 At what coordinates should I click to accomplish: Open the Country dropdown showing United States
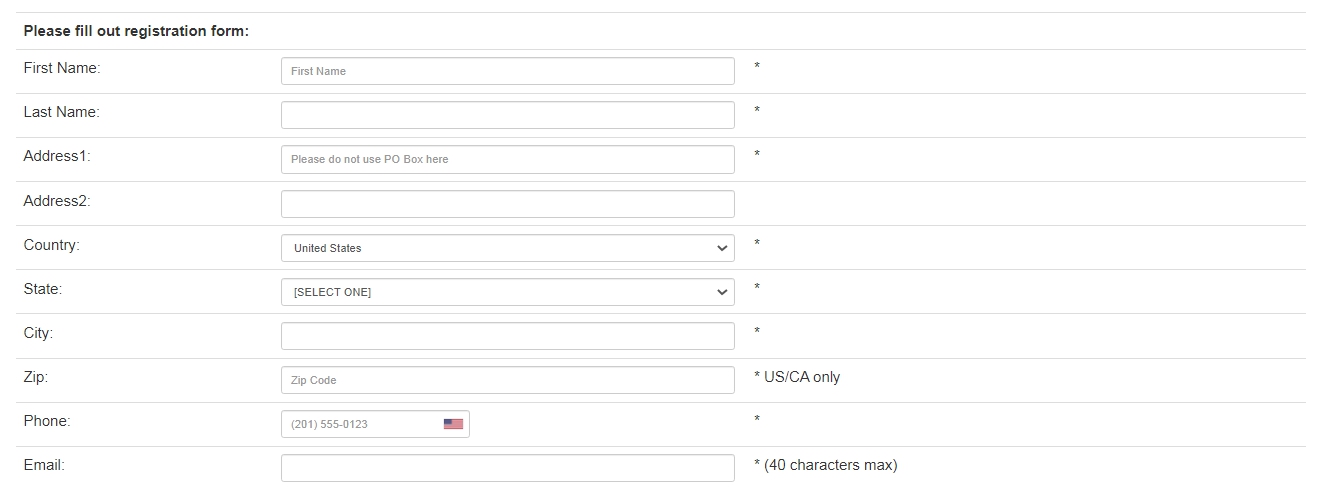tap(508, 248)
